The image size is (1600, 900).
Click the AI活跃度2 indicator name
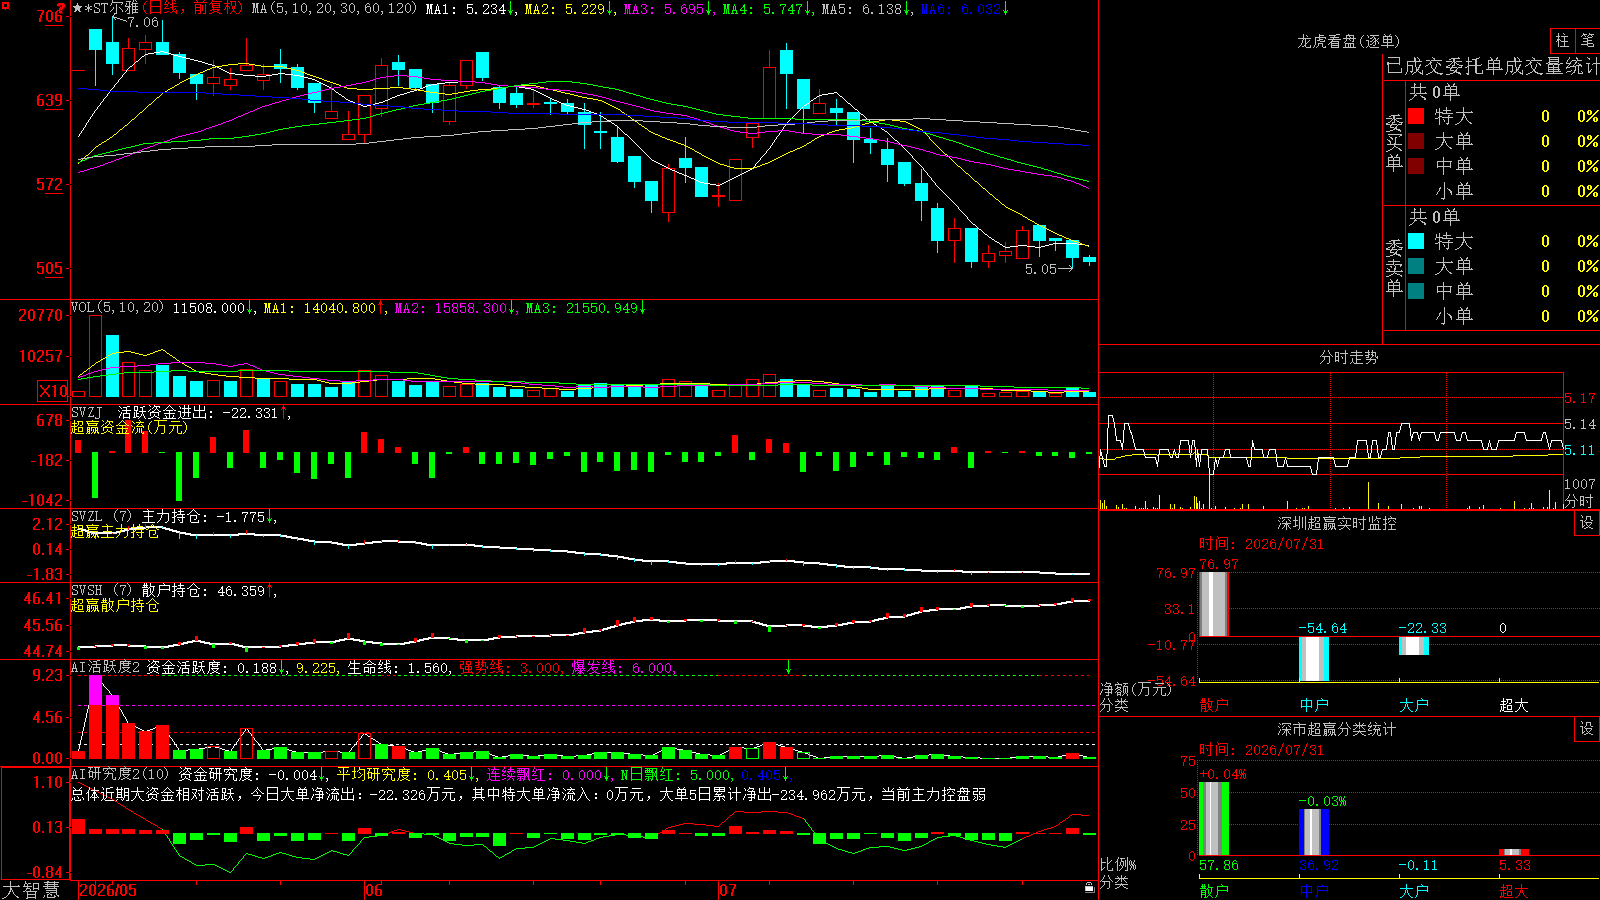click(106, 667)
